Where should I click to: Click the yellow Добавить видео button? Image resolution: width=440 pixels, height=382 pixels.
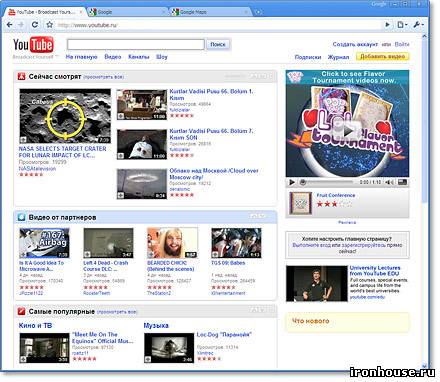(x=382, y=56)
